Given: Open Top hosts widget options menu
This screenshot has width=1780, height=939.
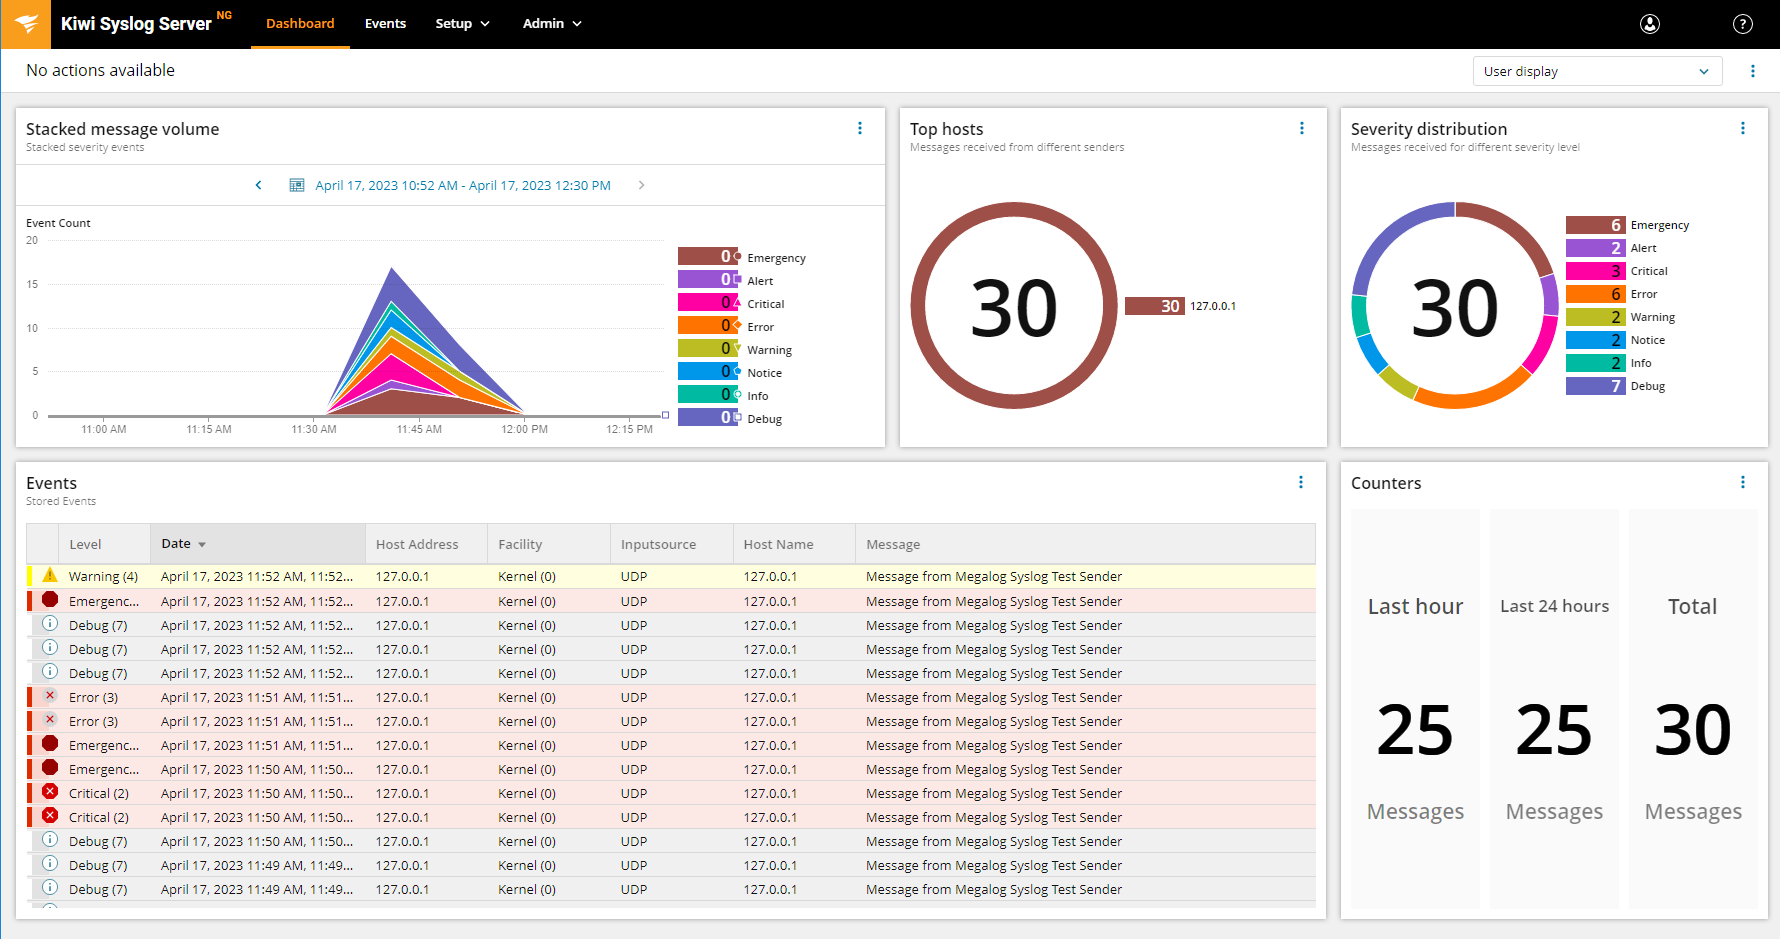Looking at the screenshot, I should (x=1301, y=128).
